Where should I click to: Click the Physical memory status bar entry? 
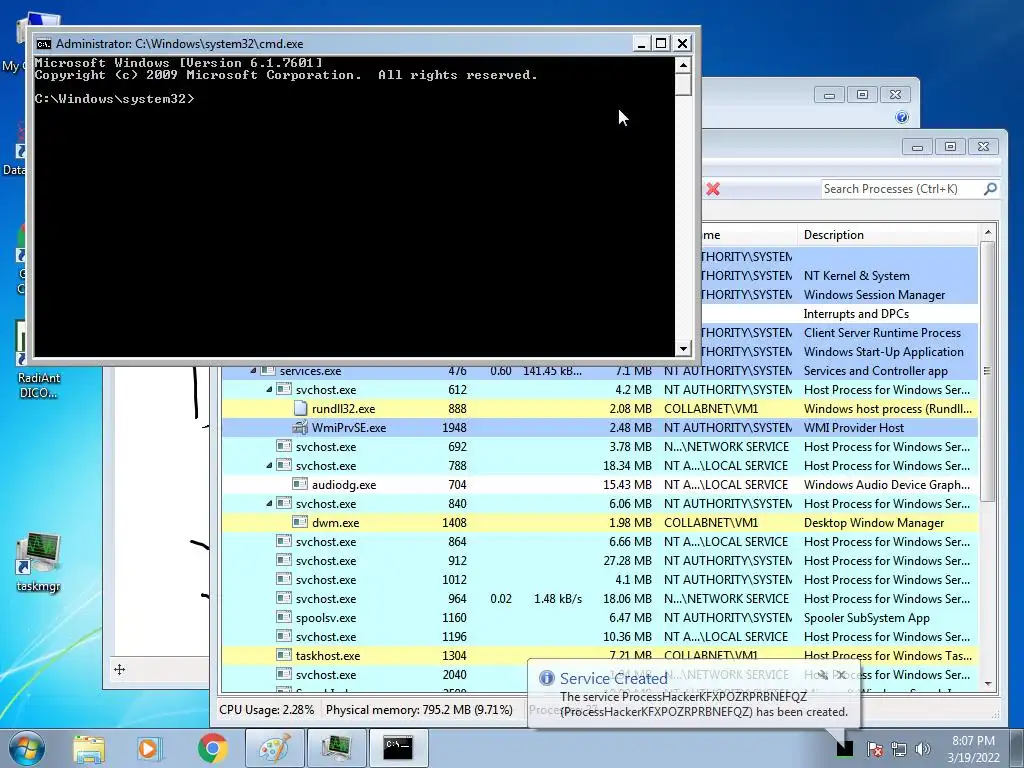click(x=419, y=710)
